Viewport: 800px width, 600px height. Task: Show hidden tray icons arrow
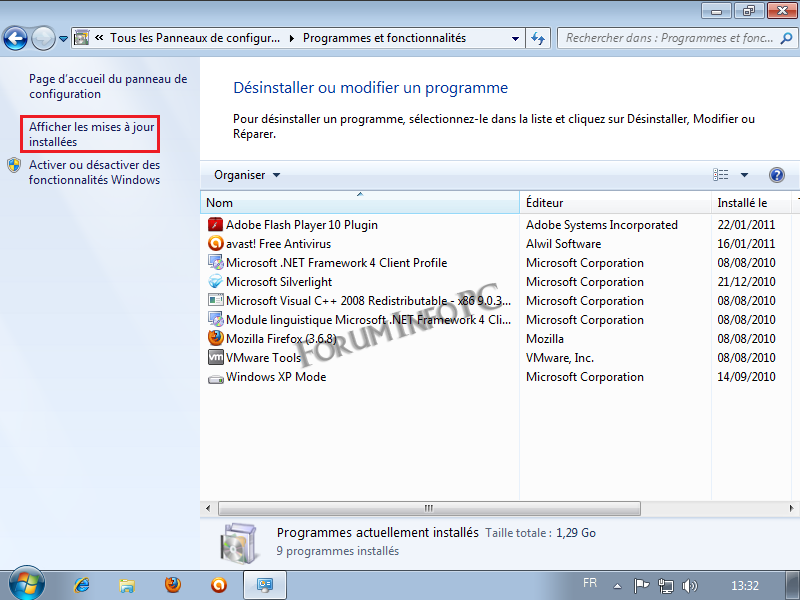point(617,586)
